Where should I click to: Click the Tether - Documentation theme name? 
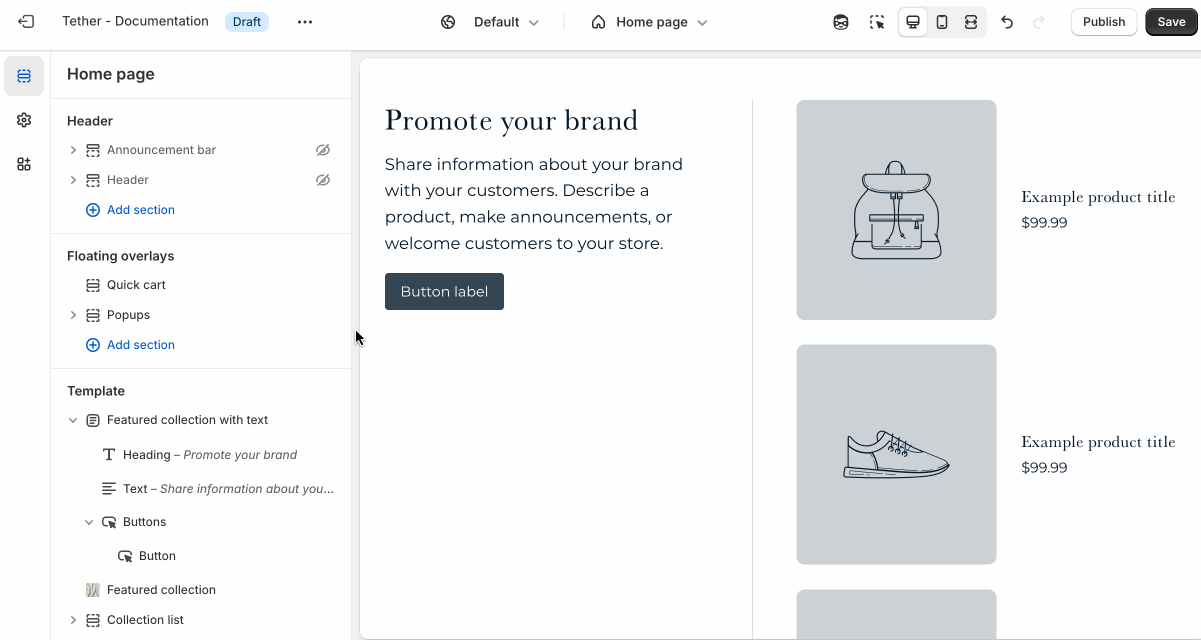[x=135, y=21]
